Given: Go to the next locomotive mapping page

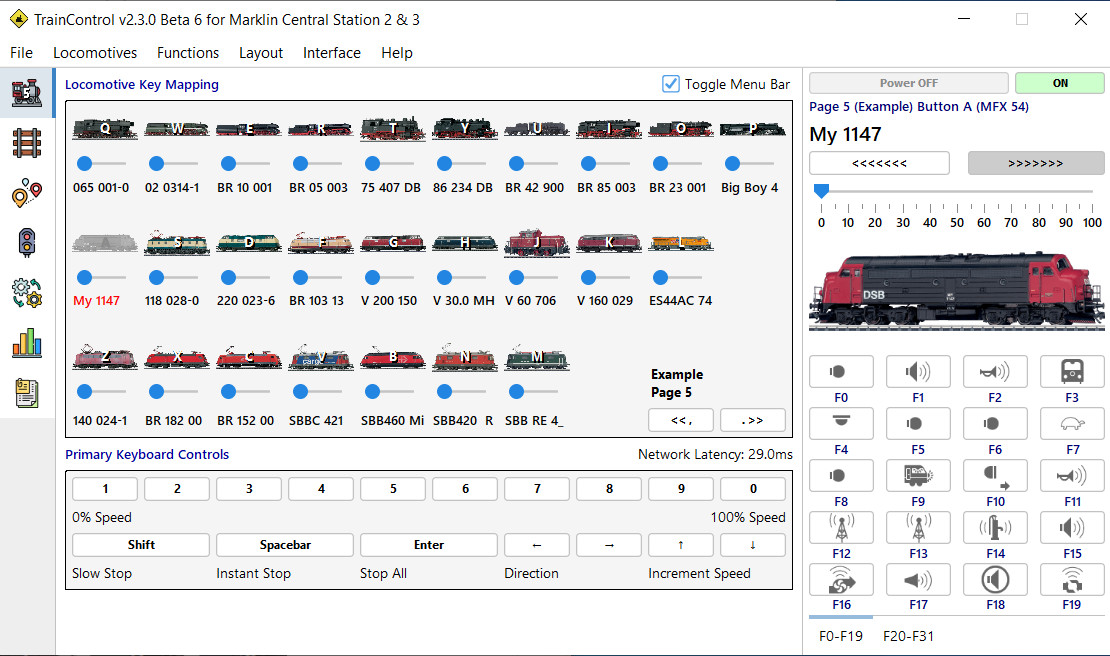Looking at the screenshot, I should click(752, 420).
